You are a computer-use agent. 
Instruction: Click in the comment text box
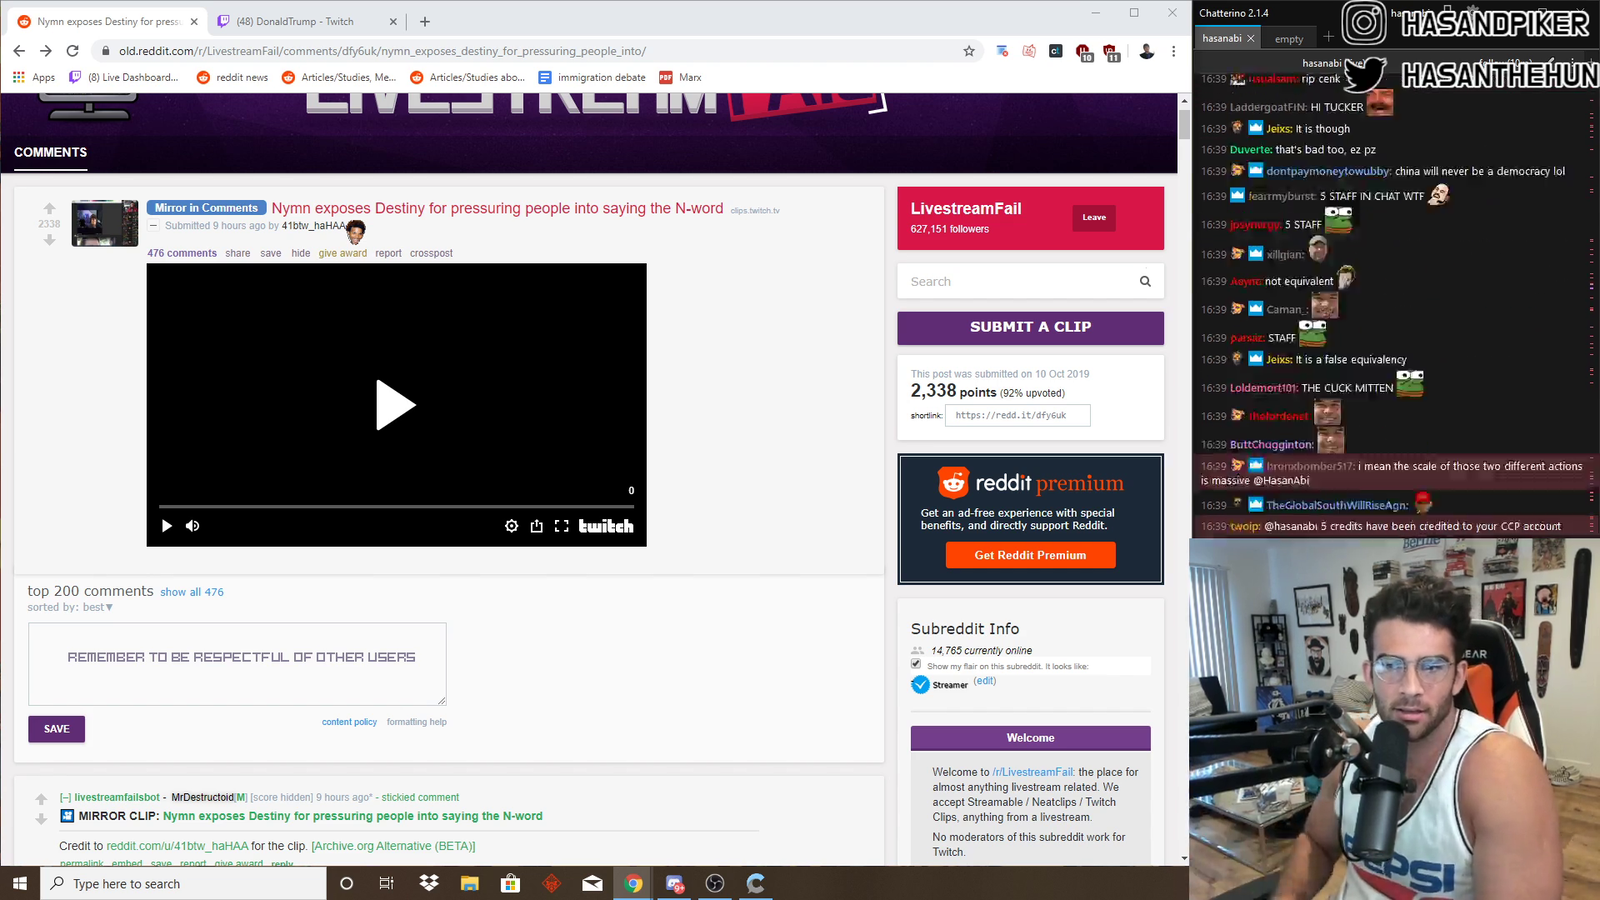click(237, 664)
